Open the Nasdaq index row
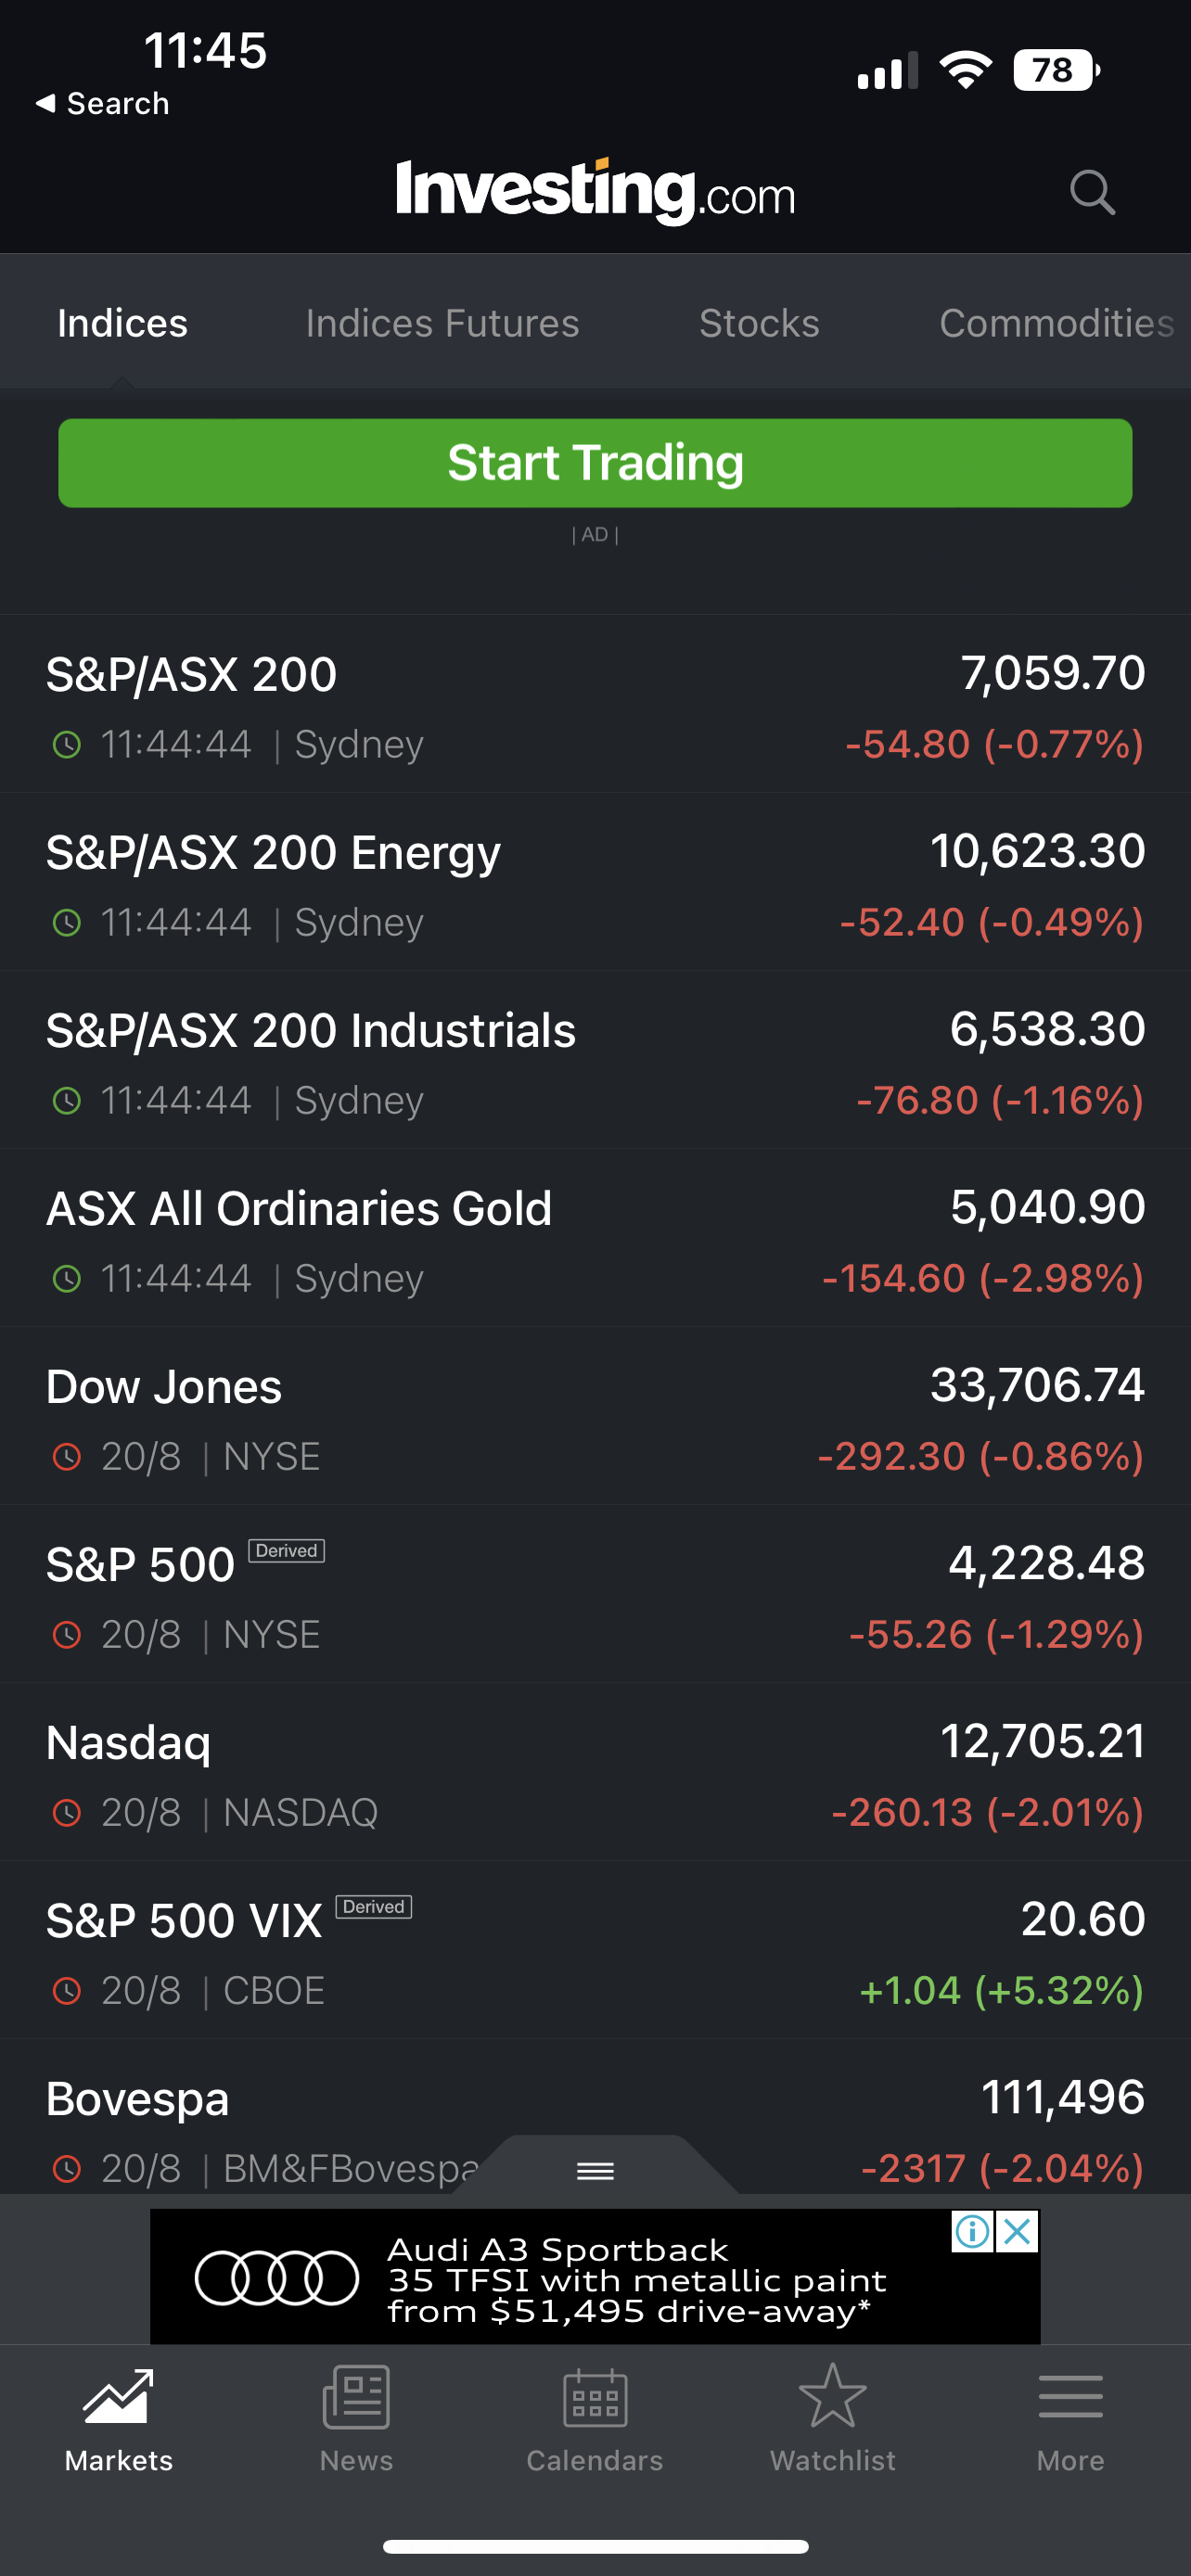The image size is (1191, 2576). tap(595, 1773)
